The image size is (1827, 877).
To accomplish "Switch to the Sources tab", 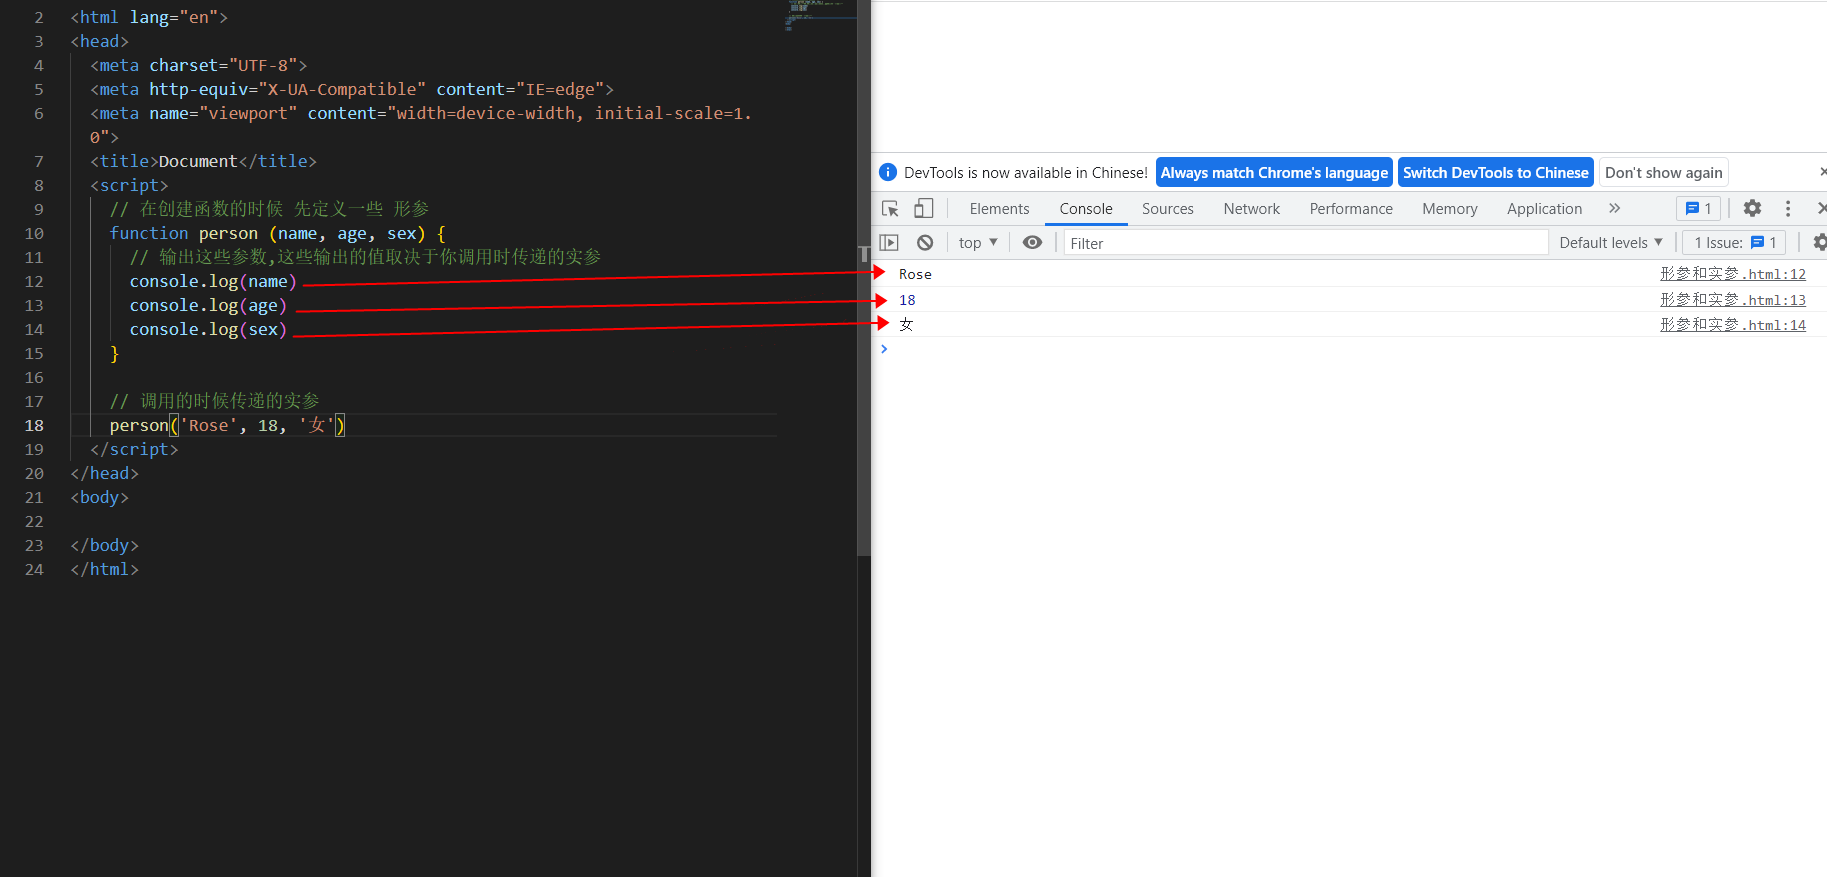I will point(1167,208).
